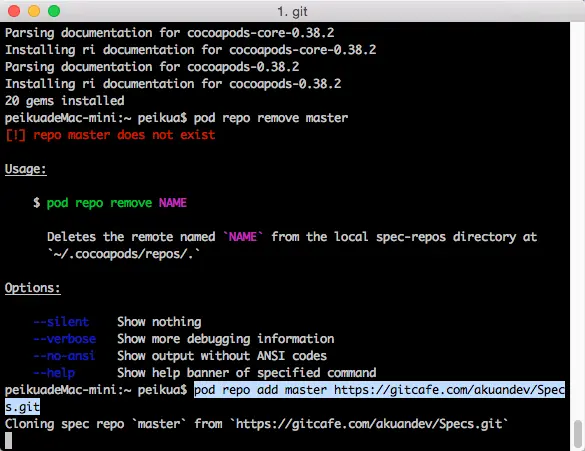Click 'Show more debugging information'
585x451 pixels.
(x=225, y=339)
